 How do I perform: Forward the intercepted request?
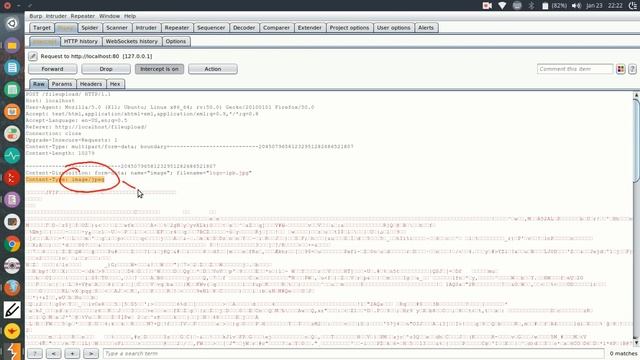coord(53,69)
